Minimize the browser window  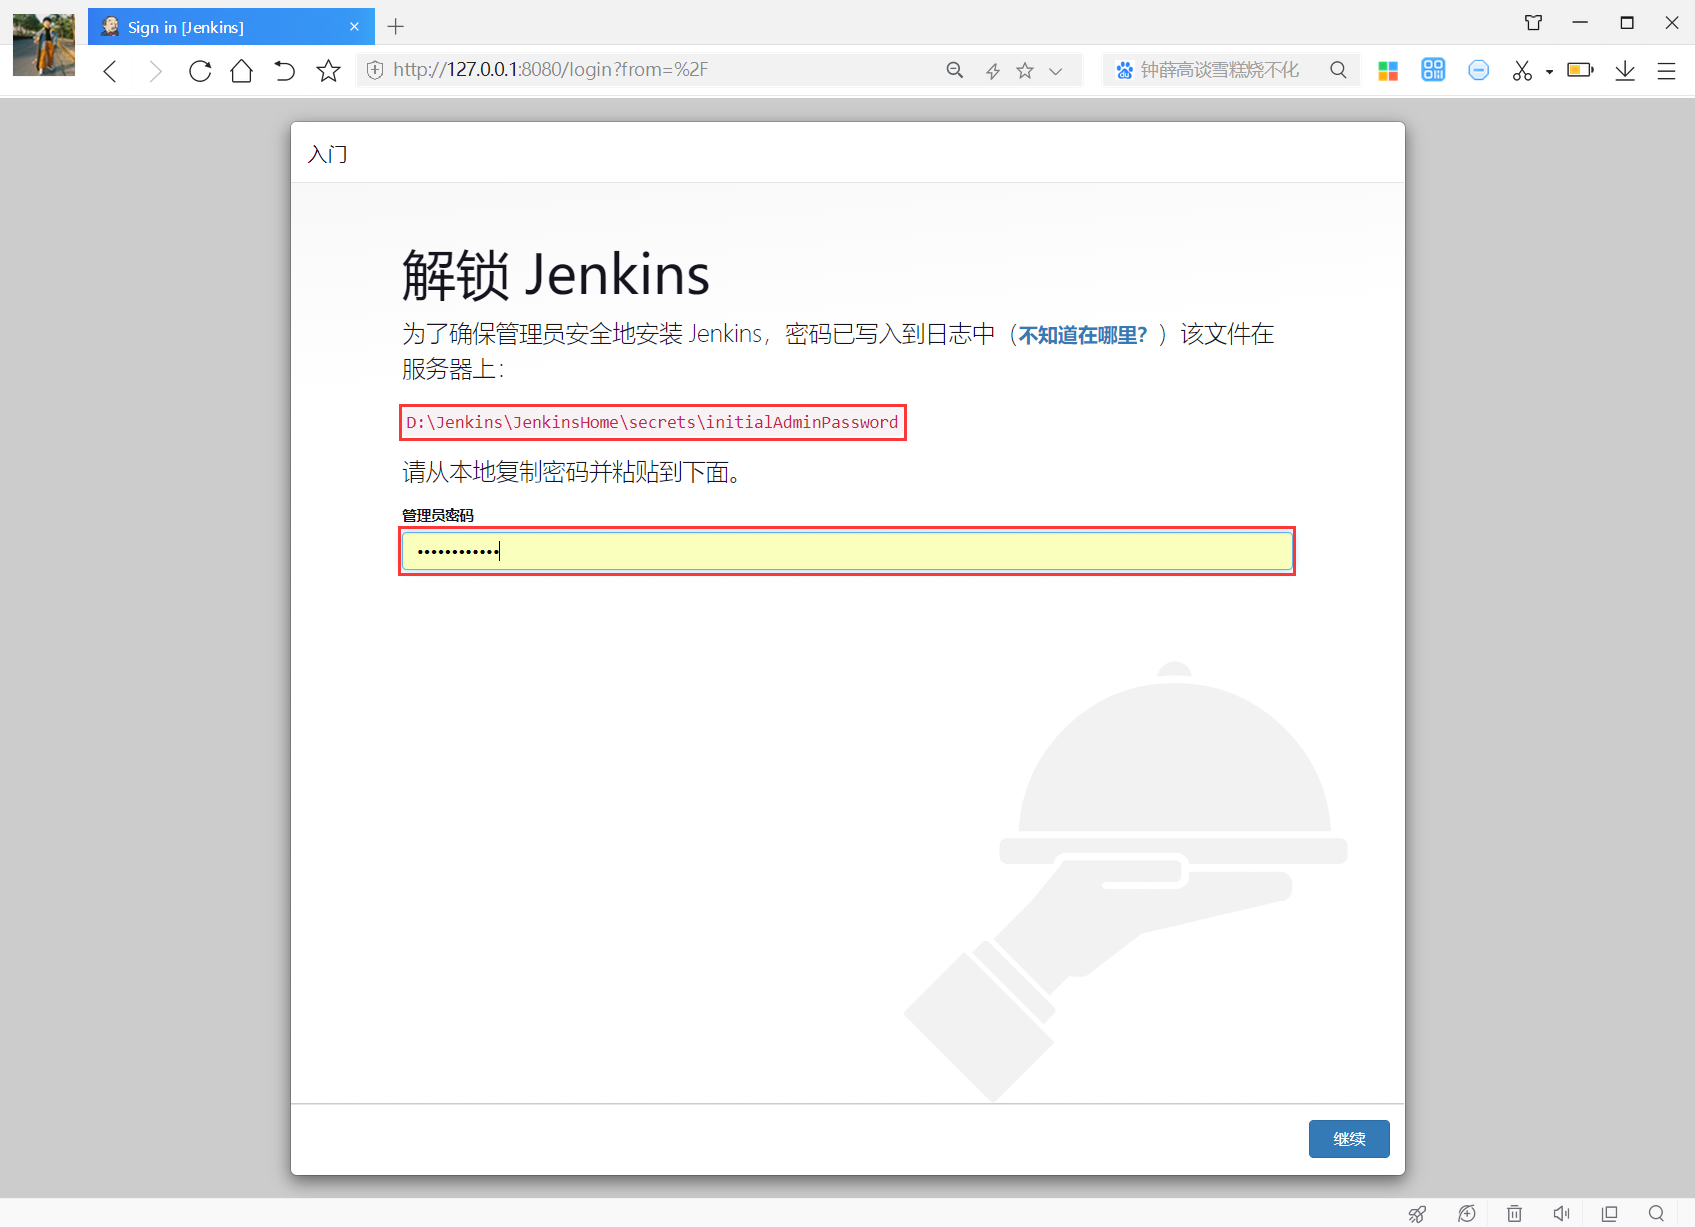tap(1580, 22)
